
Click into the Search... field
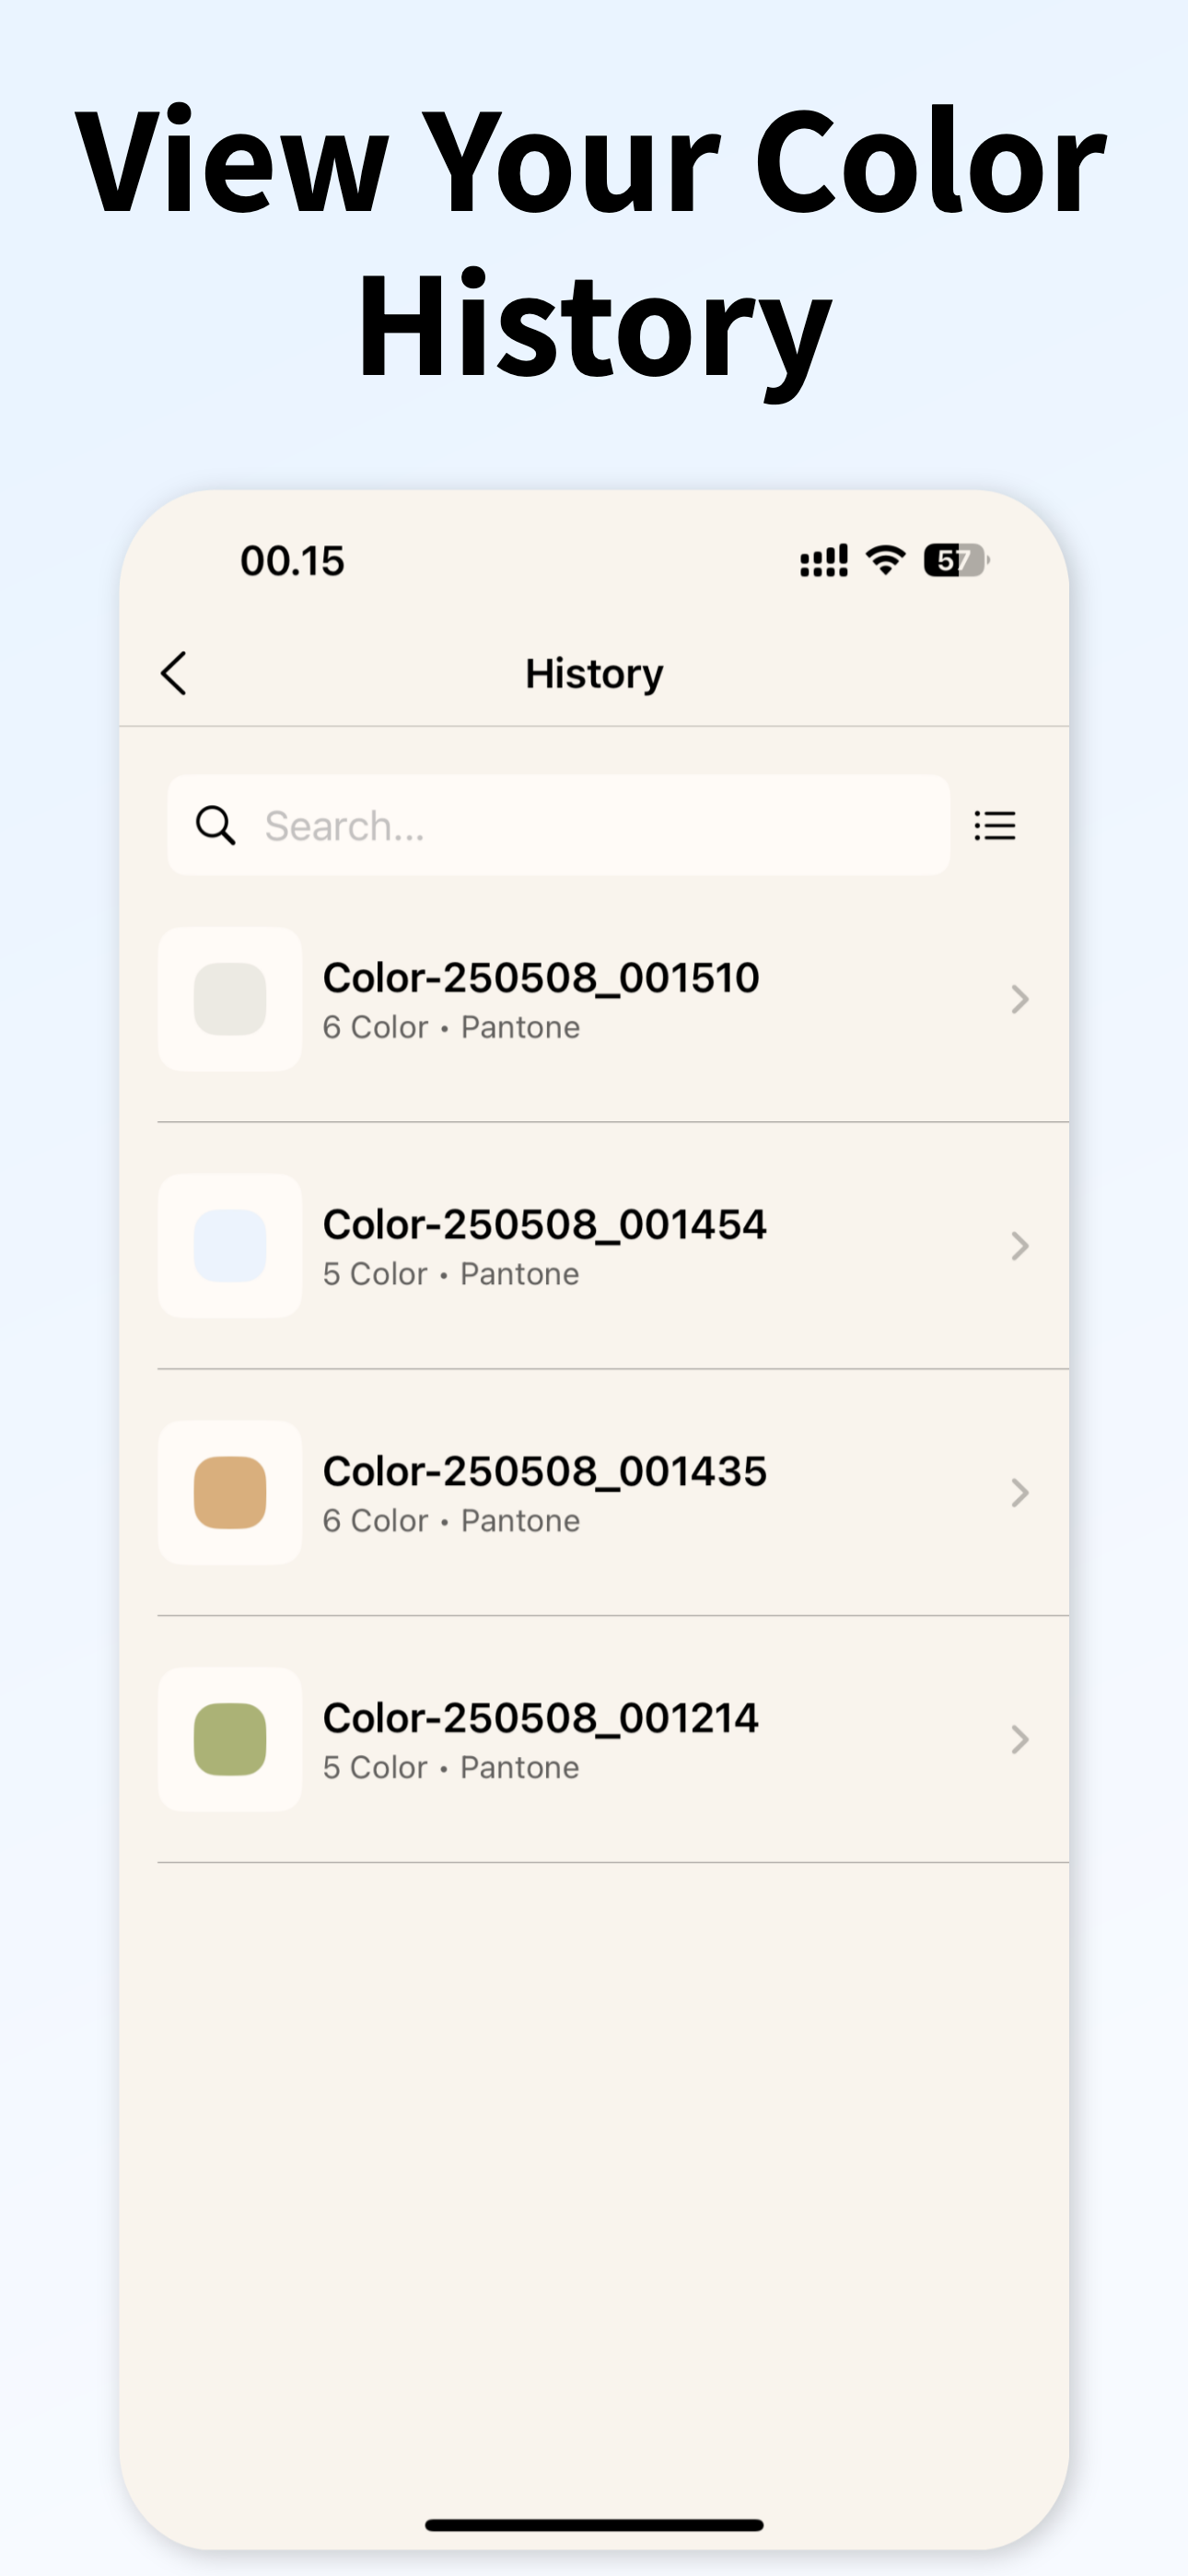[x=558, y=826]
